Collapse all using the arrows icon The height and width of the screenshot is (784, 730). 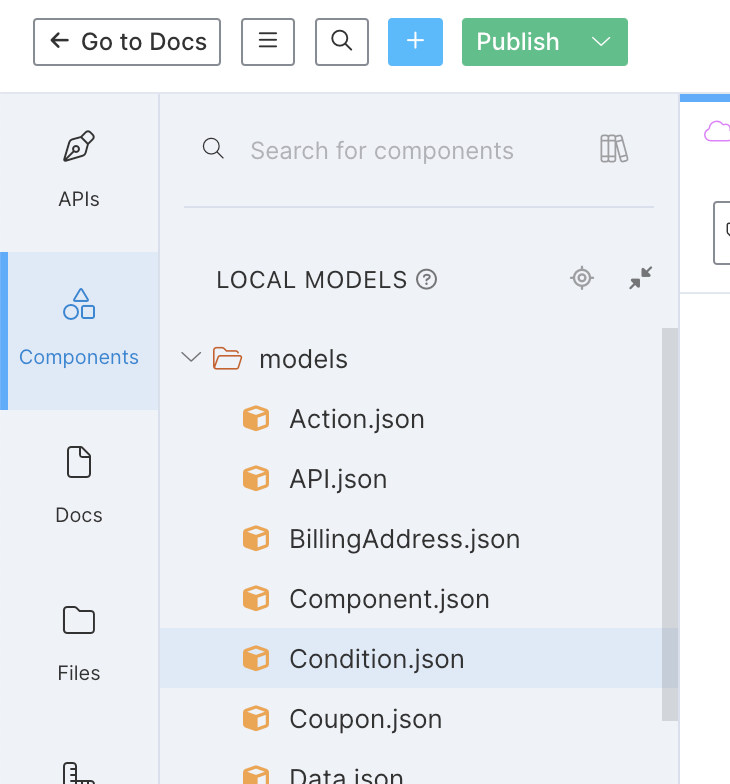pos(640,278)
